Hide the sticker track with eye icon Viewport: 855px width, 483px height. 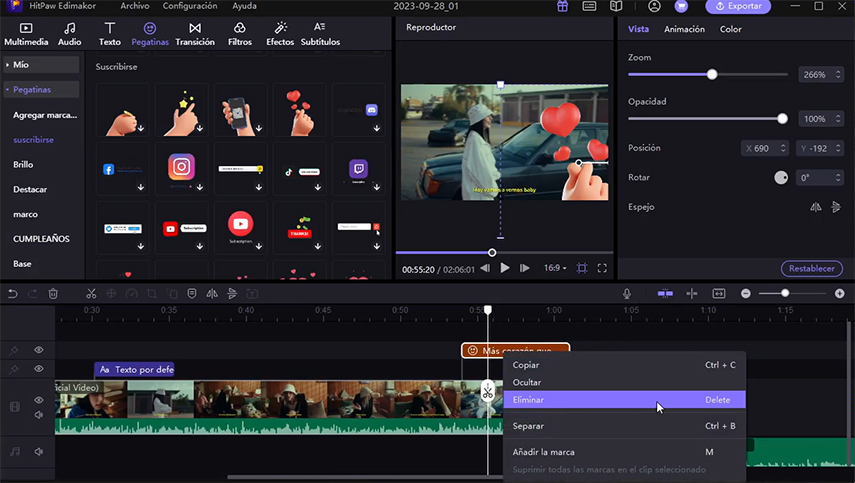click(x=39, y=350)
